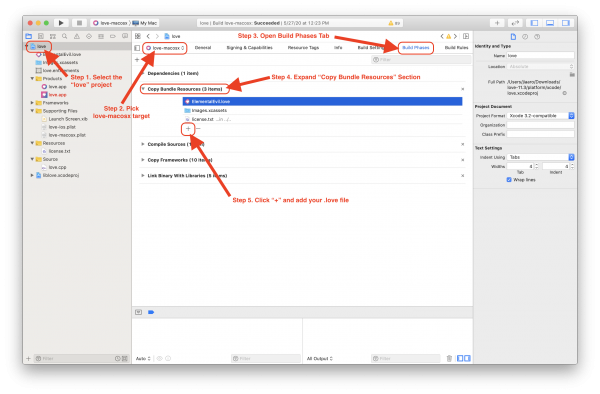
Task: Open the All Output console dropdown
Action: (320, 358)
